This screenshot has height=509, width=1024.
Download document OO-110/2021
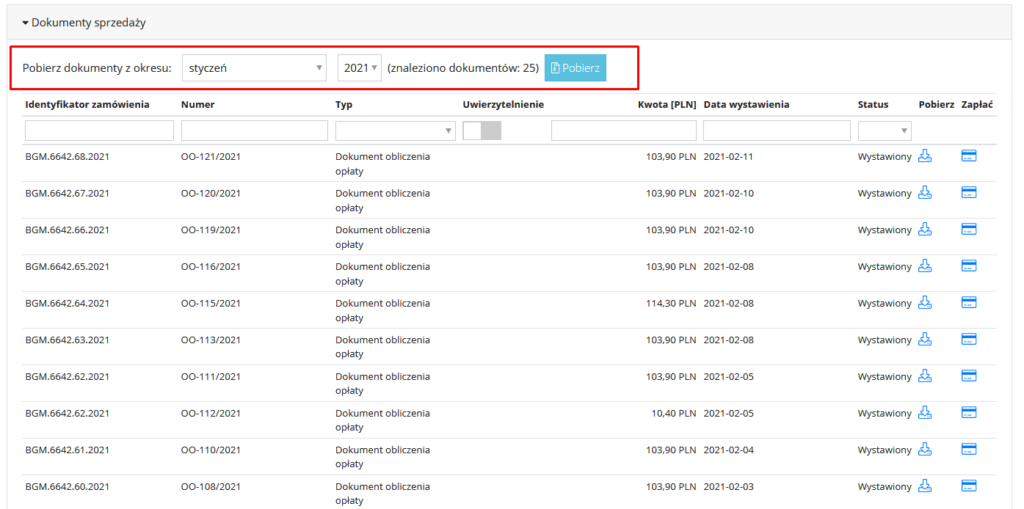click(925, 449)
